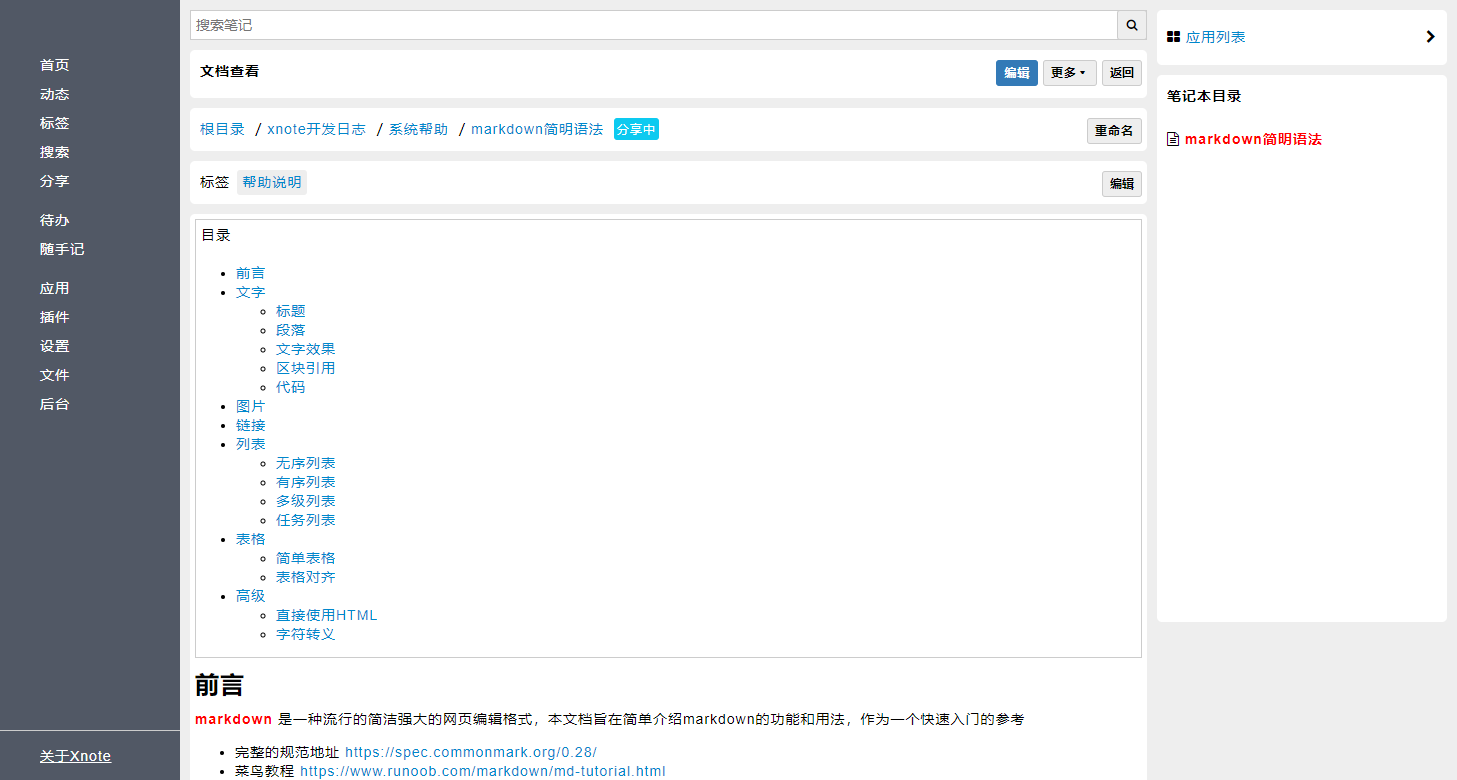Viewport: 1457px width, 780px height.
Task: Click the search magnifier icon
Action: [1130, 24]
